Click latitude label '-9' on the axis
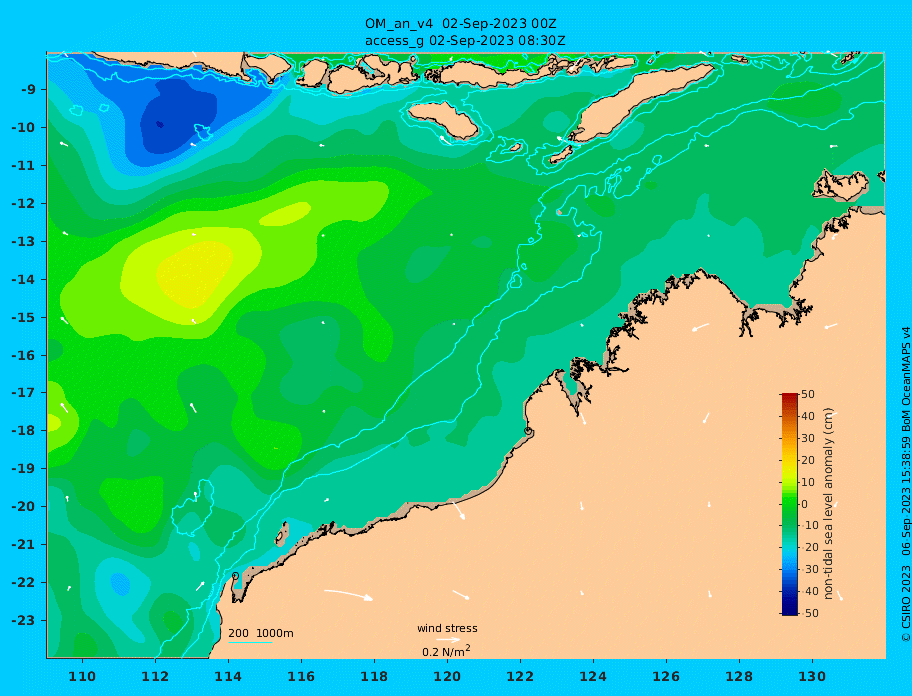 (28, 90)
